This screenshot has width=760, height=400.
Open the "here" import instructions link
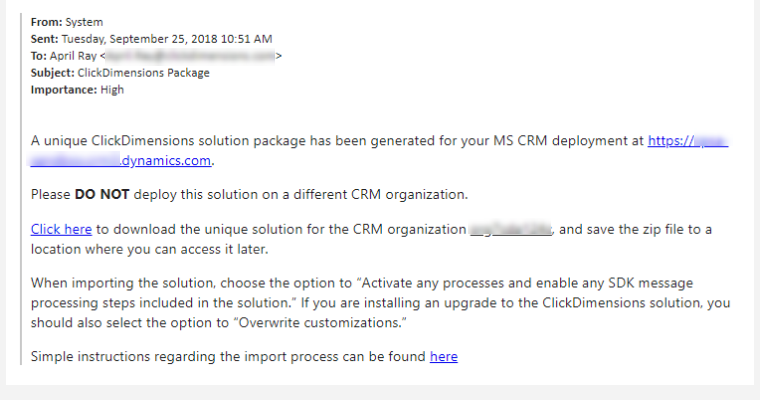(443, 355)
